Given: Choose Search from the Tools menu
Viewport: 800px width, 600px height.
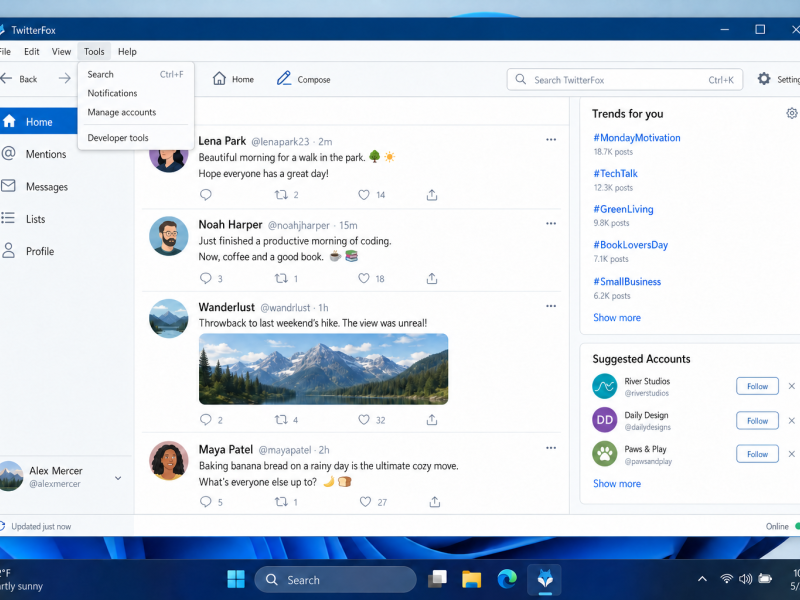Looking at the screenshot, I should point(136,74).
